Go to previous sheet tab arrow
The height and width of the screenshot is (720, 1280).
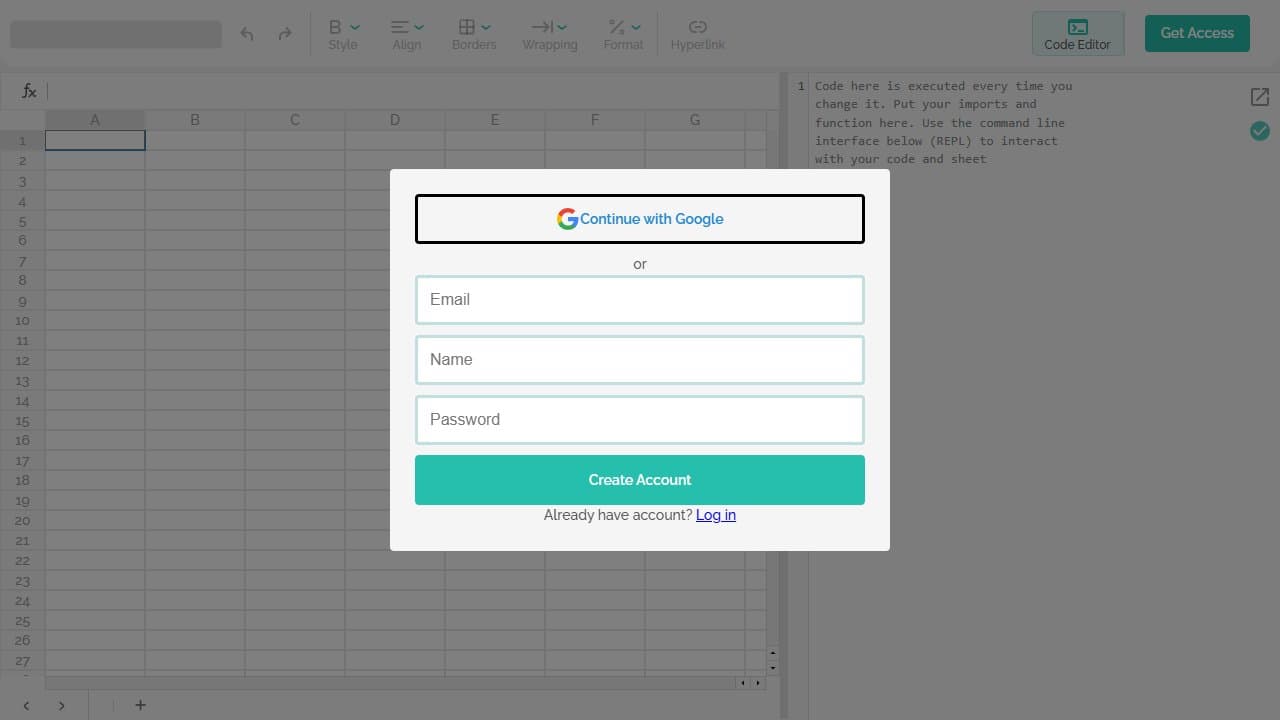coord(26,705)
